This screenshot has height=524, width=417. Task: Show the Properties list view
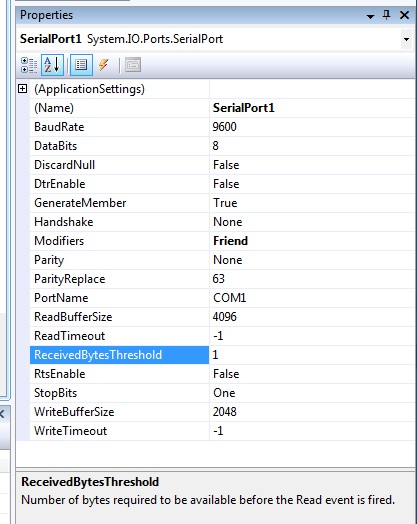[x=81, y=65]
